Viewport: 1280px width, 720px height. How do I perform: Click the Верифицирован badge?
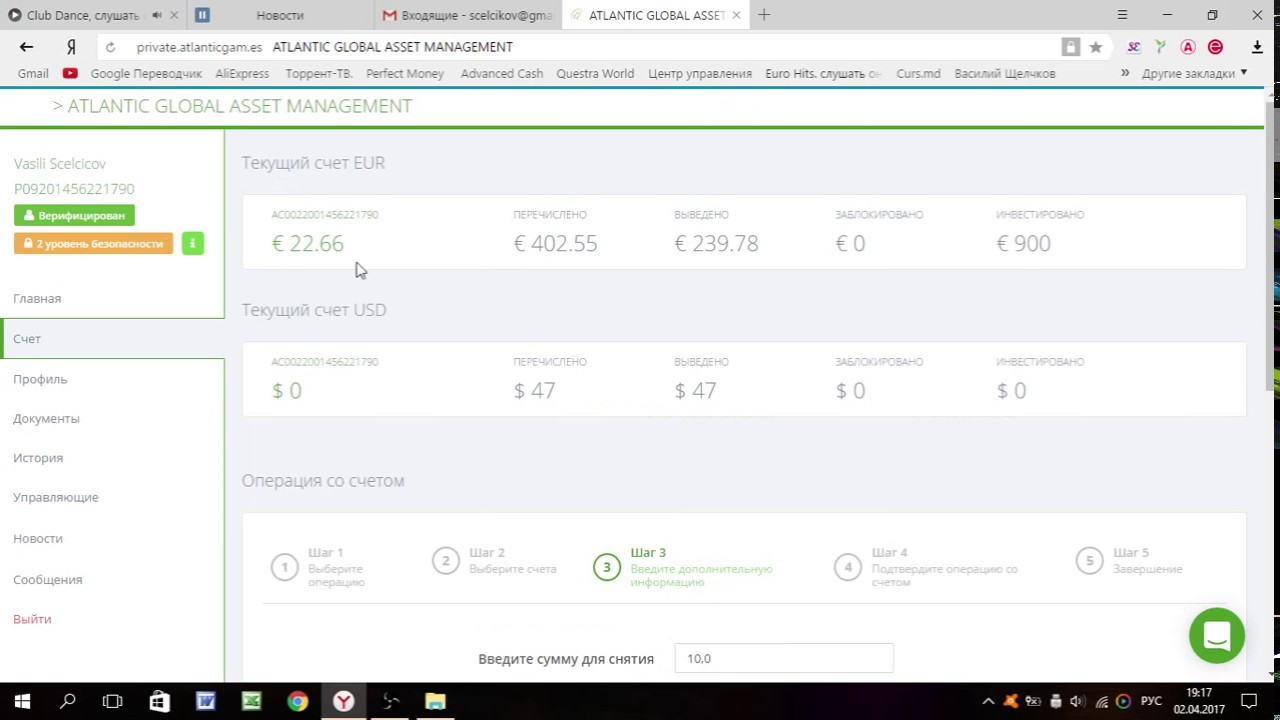pyautogui.click(x=74, y=215)
